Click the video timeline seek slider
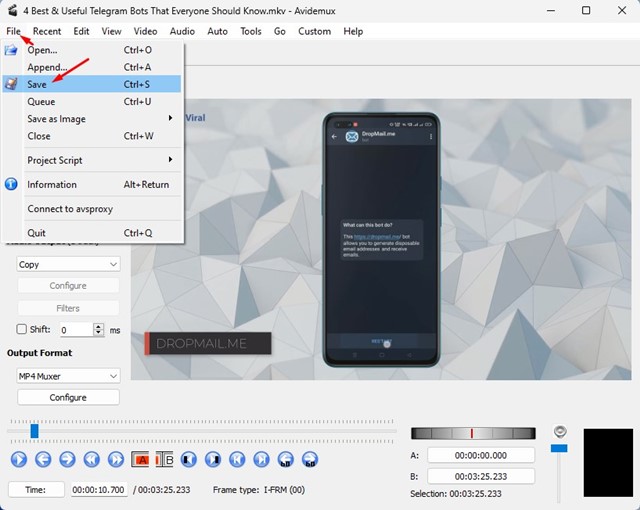 200,431
